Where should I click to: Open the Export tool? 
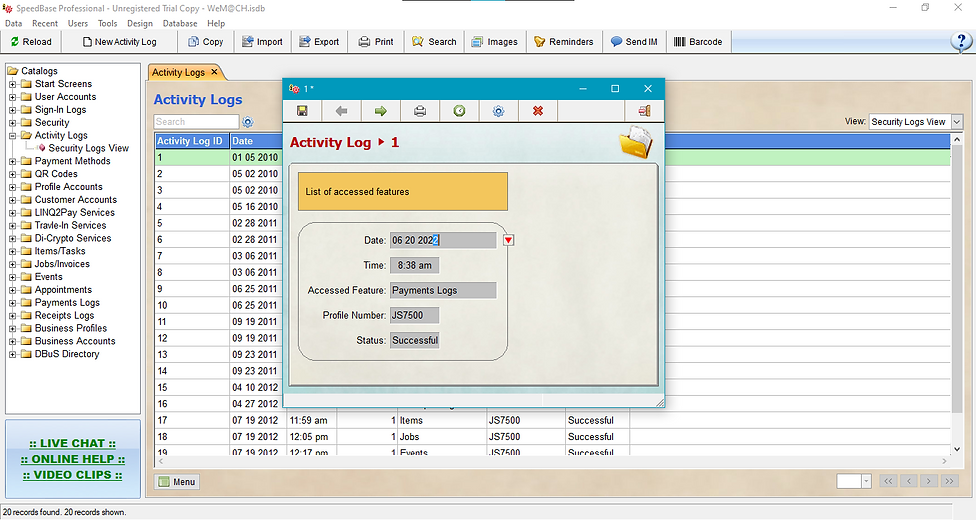click(x=319, y=42)
